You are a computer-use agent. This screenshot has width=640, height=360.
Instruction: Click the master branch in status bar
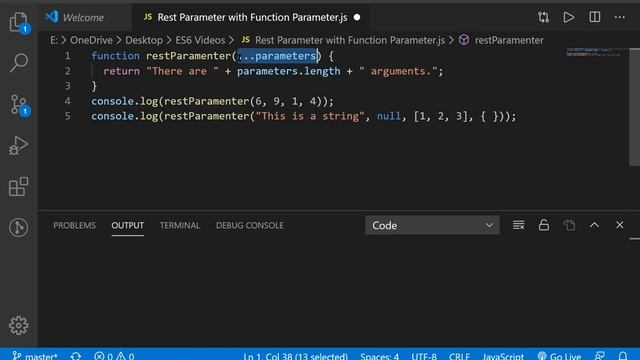35,356
